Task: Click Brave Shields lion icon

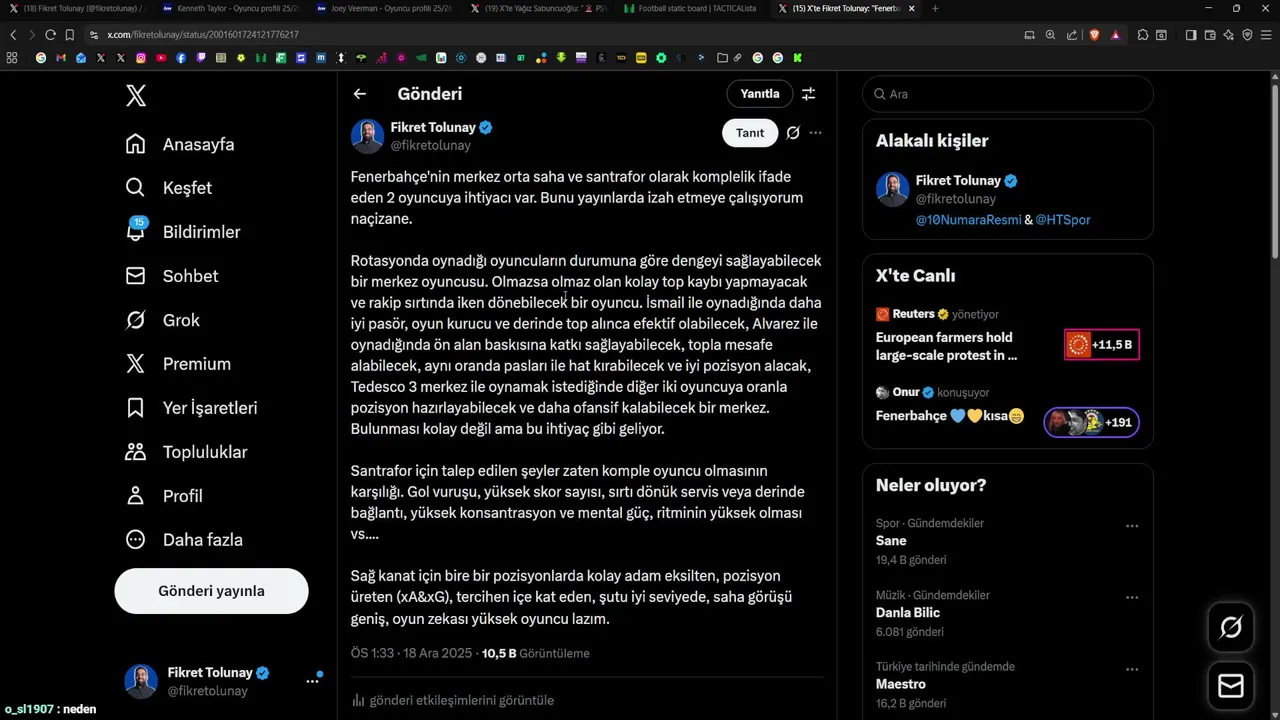Action: [x=1094, y=34]
